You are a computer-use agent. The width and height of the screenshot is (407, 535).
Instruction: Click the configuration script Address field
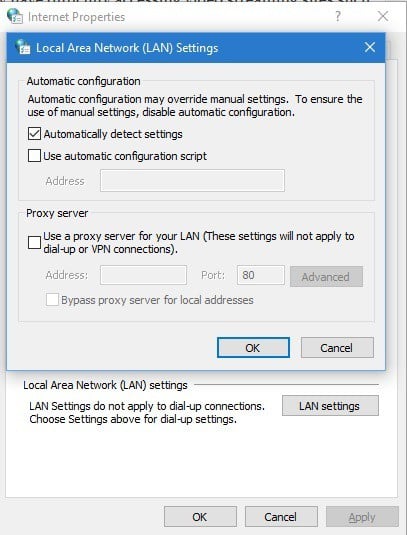(192, 180)
